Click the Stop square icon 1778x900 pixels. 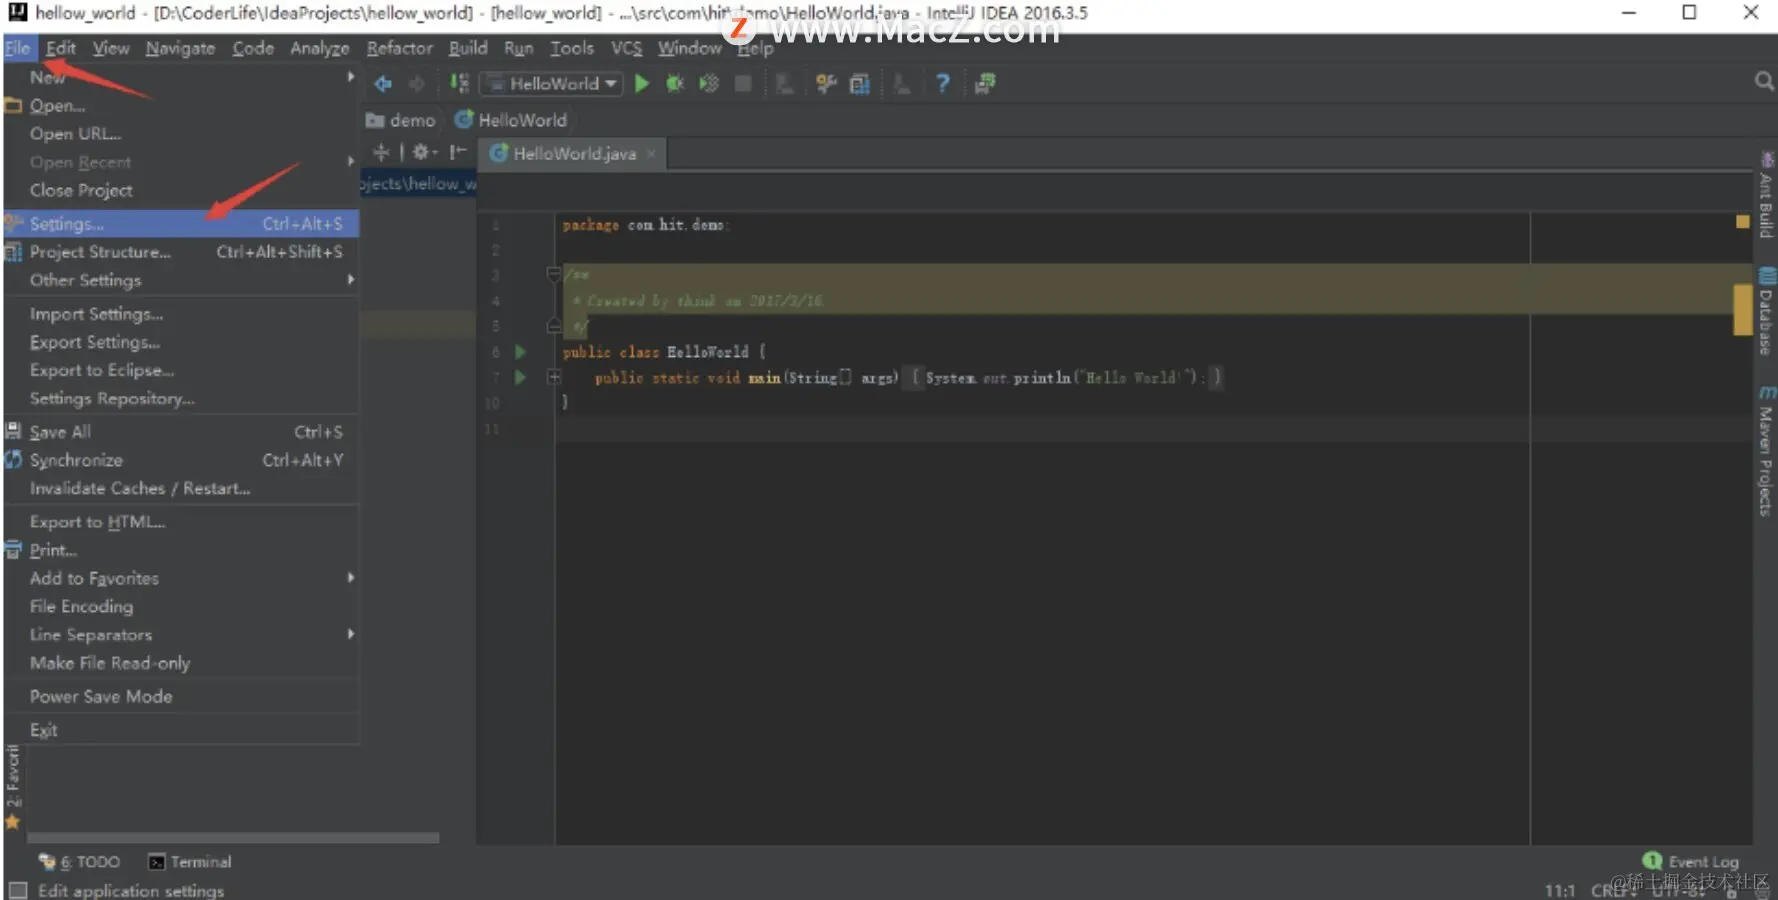[x=743, y=84]
